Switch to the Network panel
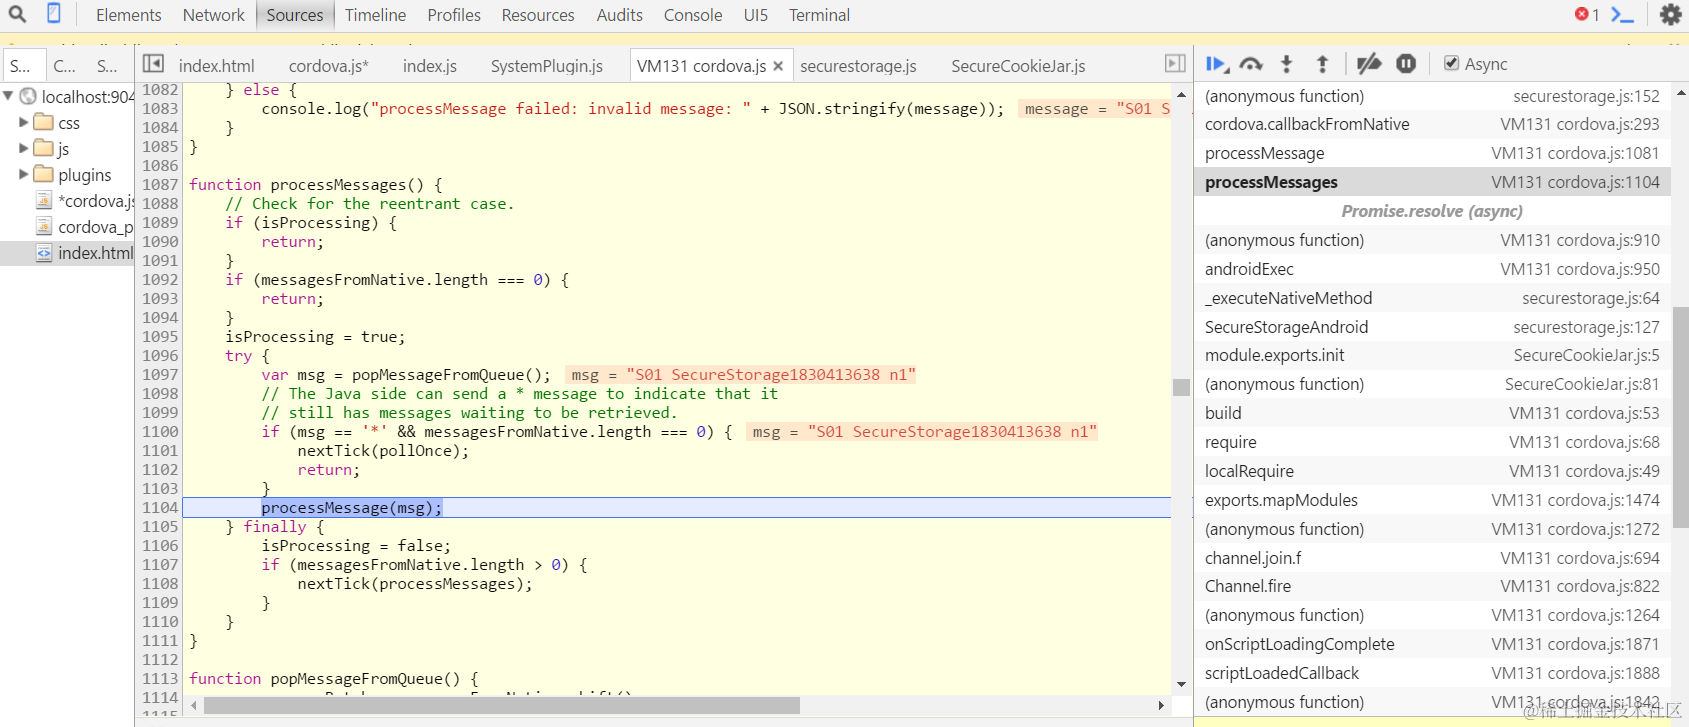Screen dimensions: 1689x727 [x=214, y=15]
